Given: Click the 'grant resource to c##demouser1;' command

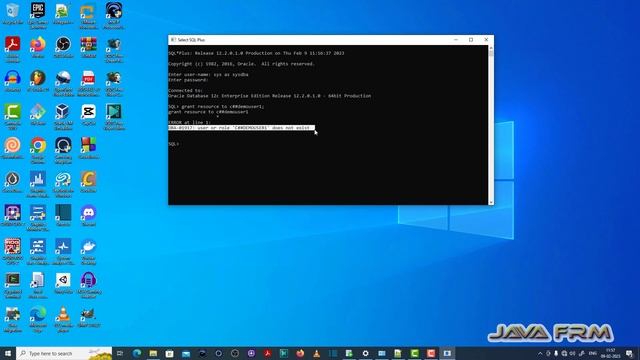Looking at the screenshot, I should [223, 107].
